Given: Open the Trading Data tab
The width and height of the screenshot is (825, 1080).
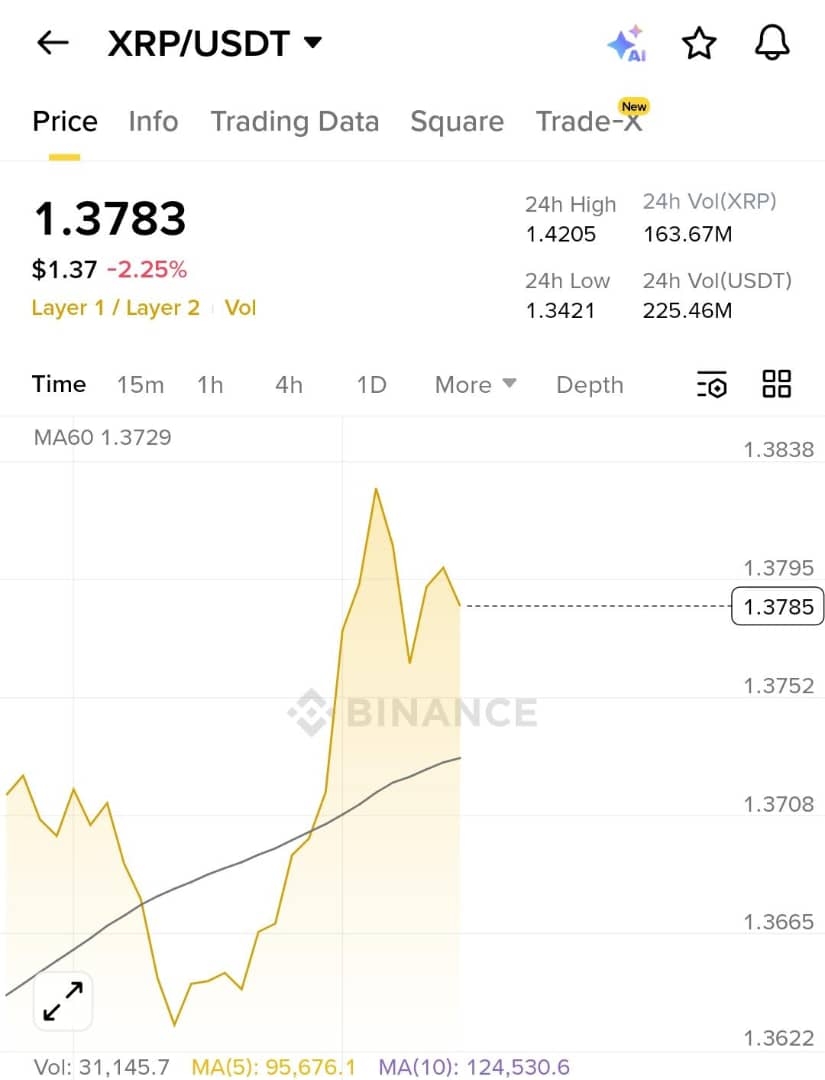Looking at the screenshot, I should [294, 122].
